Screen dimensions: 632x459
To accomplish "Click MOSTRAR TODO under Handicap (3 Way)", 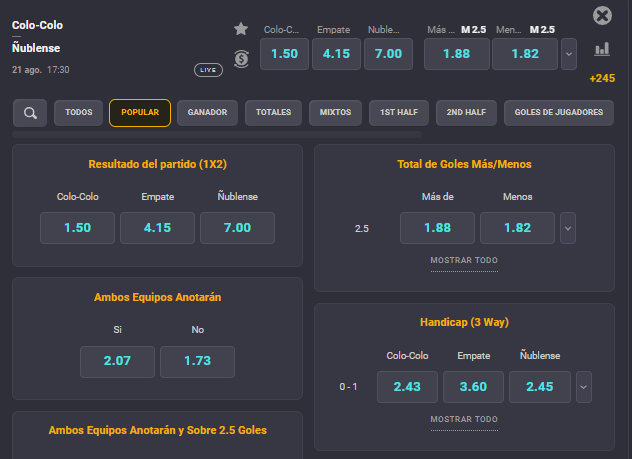I will click(x=464, y=419).
